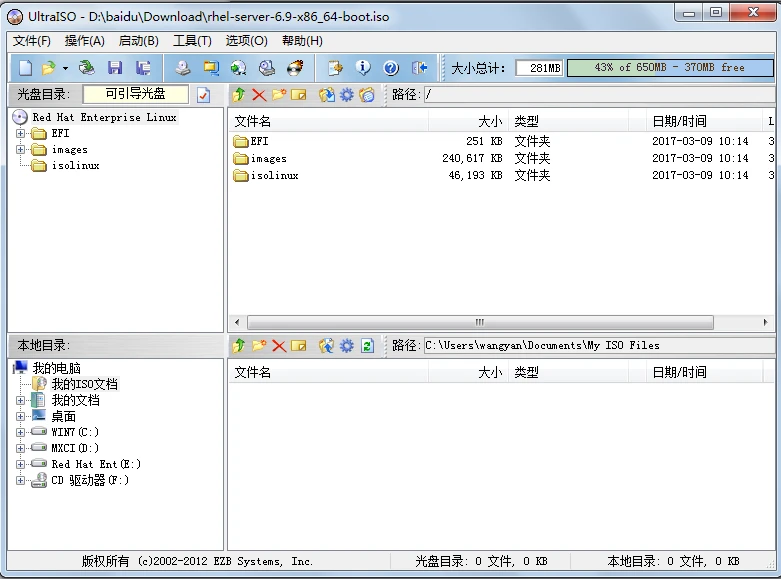The height and width of the screenshot is (579, 781).
Task: Expand the WIN7 (C:) drive node
Action: coord(20,433)
